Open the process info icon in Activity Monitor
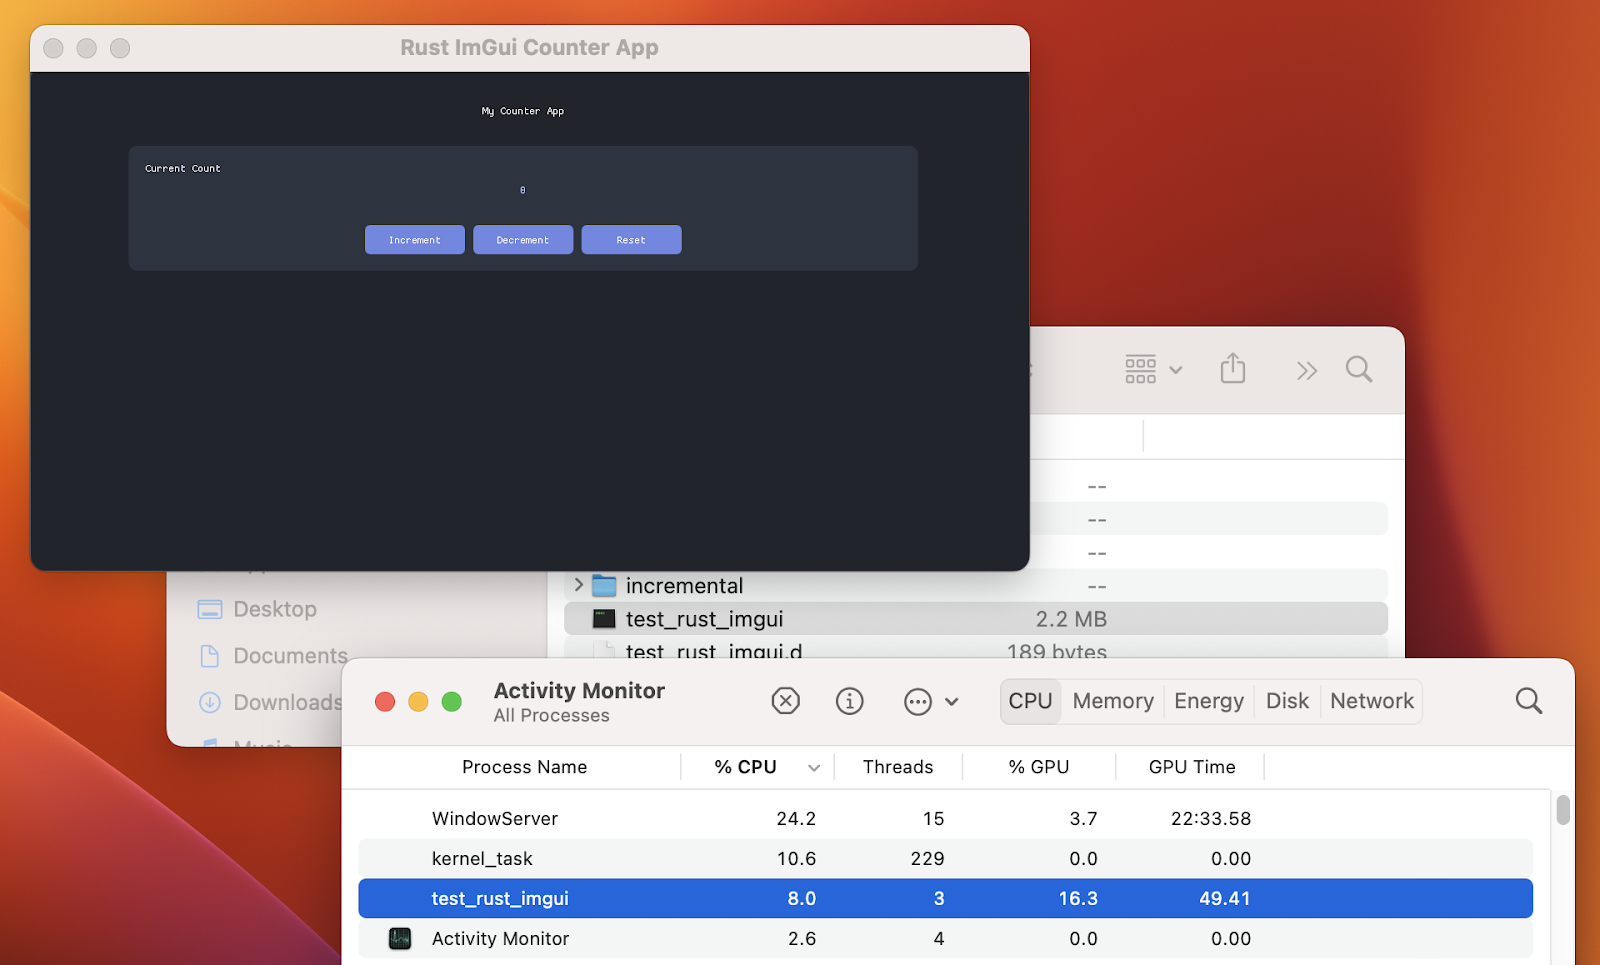Viewport: 1600px width, 965px height. pyautogui.click(x=849, y=701)
